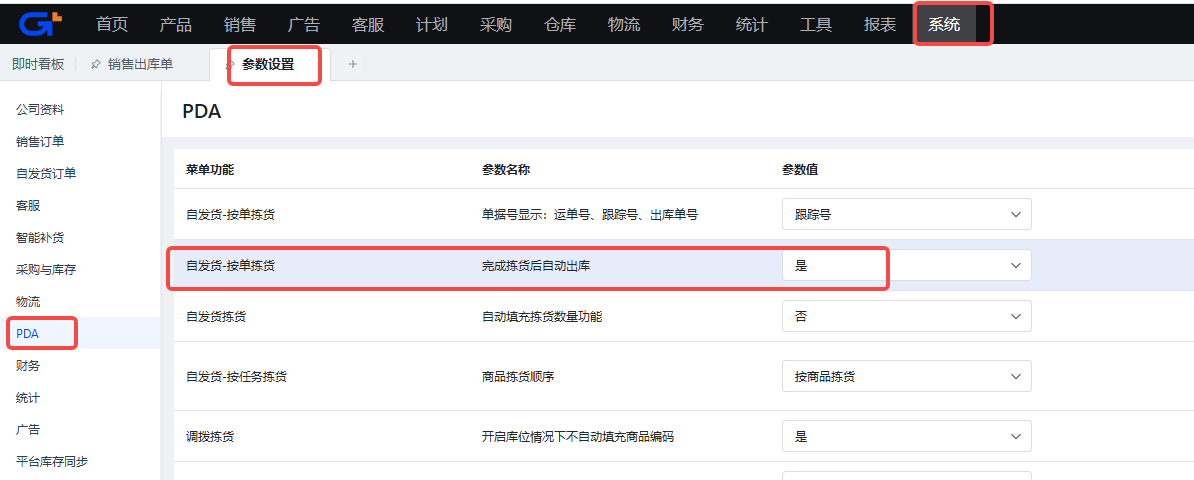Open the 仓库 top menu

tap(560, 24)
